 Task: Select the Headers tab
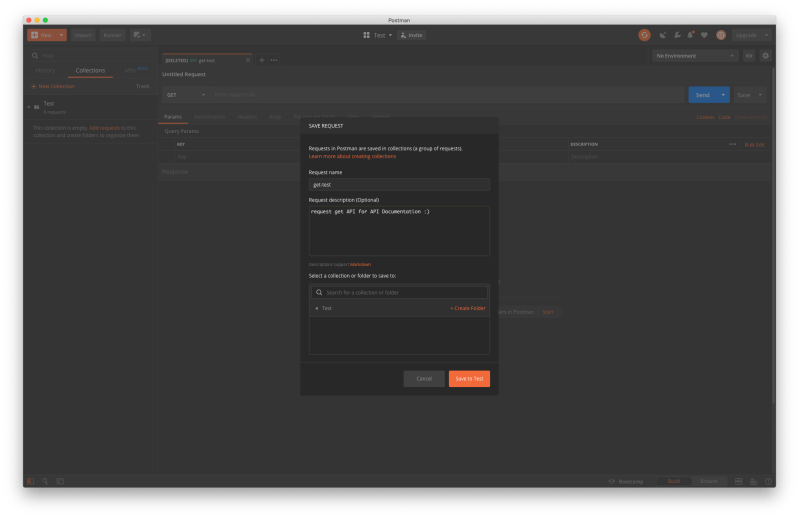click(247, 117)
